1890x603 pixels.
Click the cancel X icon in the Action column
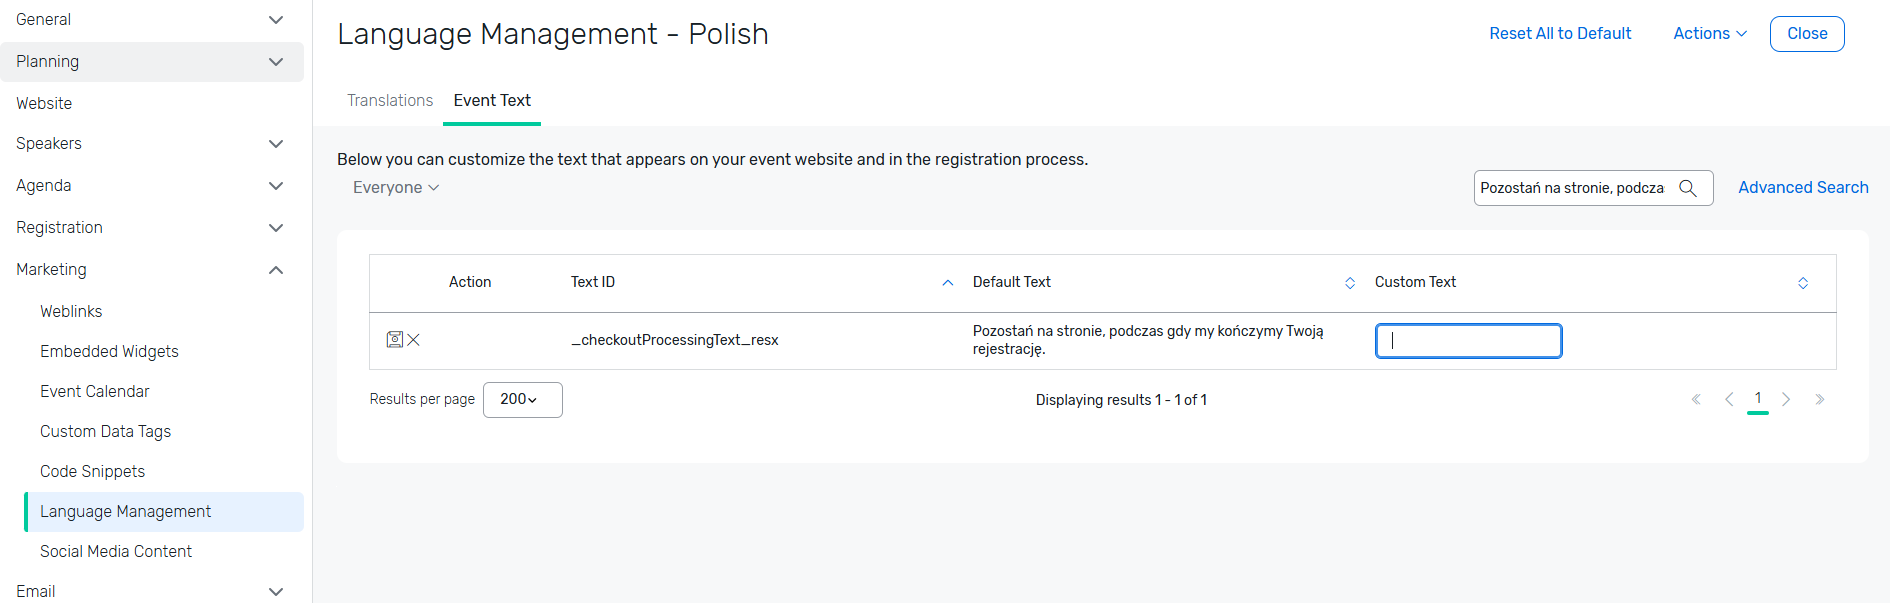pyautogui.click(x=414, y=340)
